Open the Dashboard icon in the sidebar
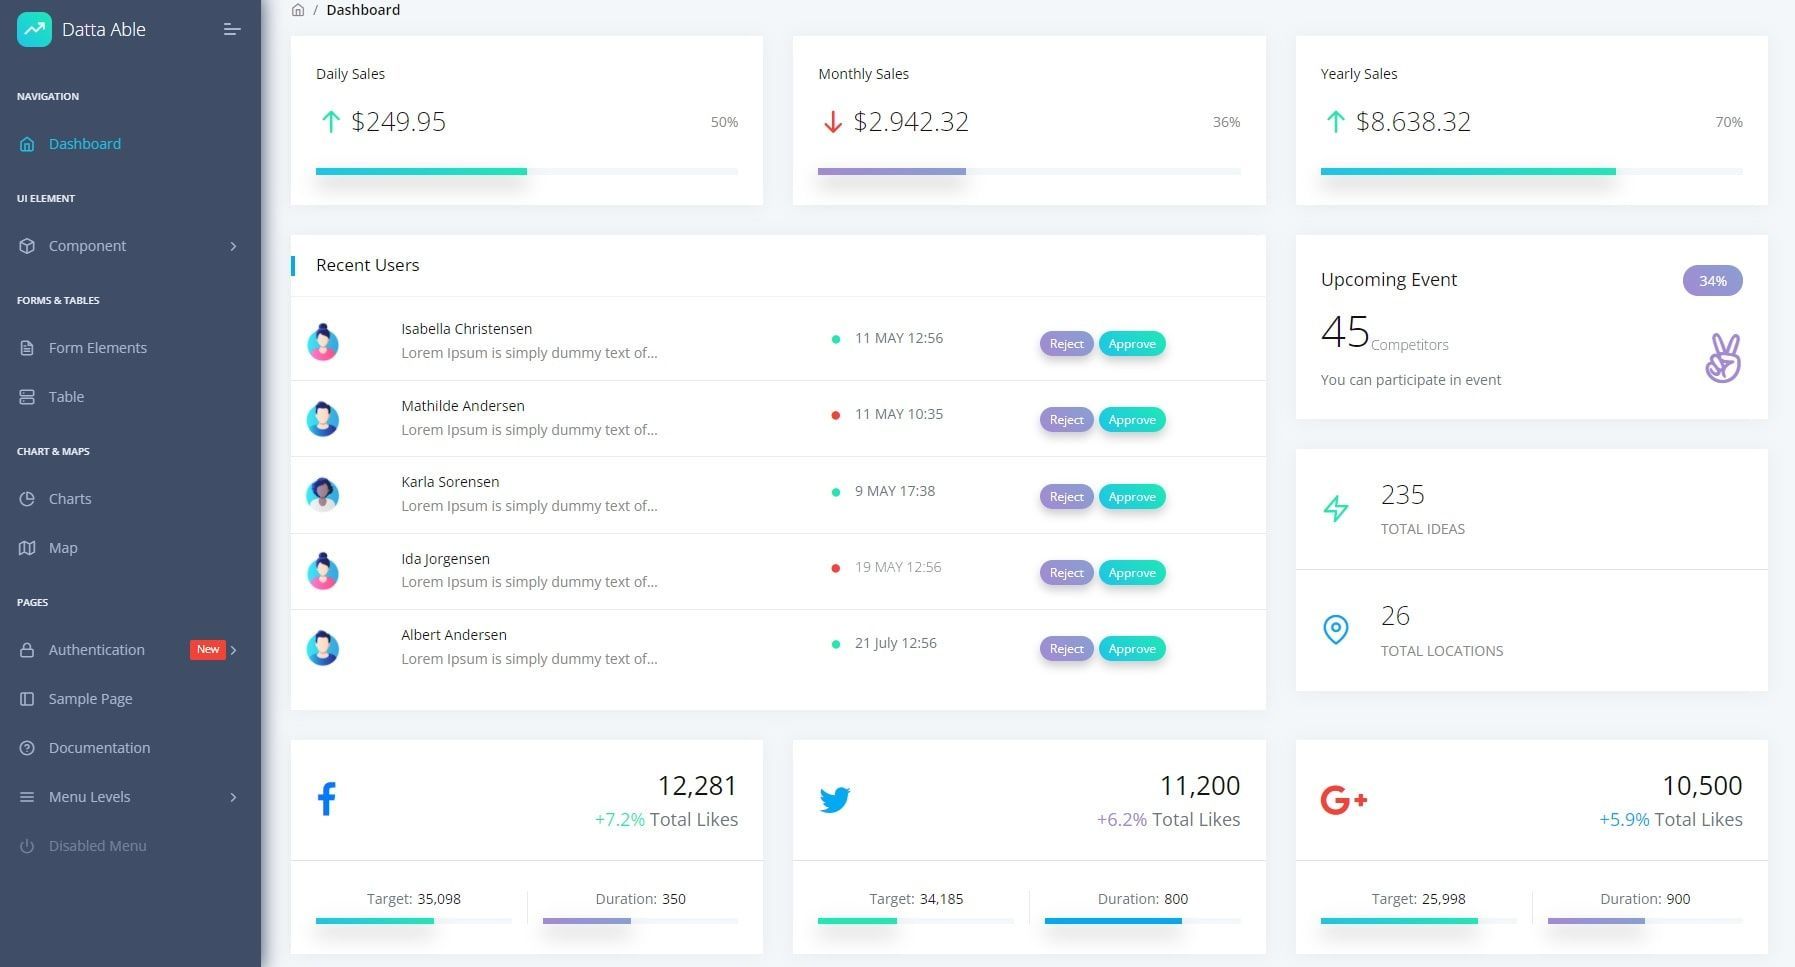The image size is (1795, 967). coord(27,143)
